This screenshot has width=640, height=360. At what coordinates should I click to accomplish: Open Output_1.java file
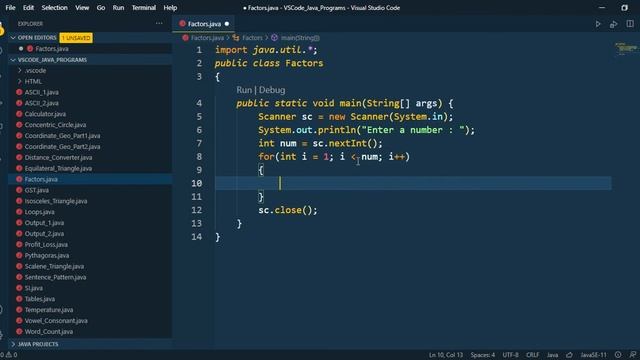(x=44, y=223)
